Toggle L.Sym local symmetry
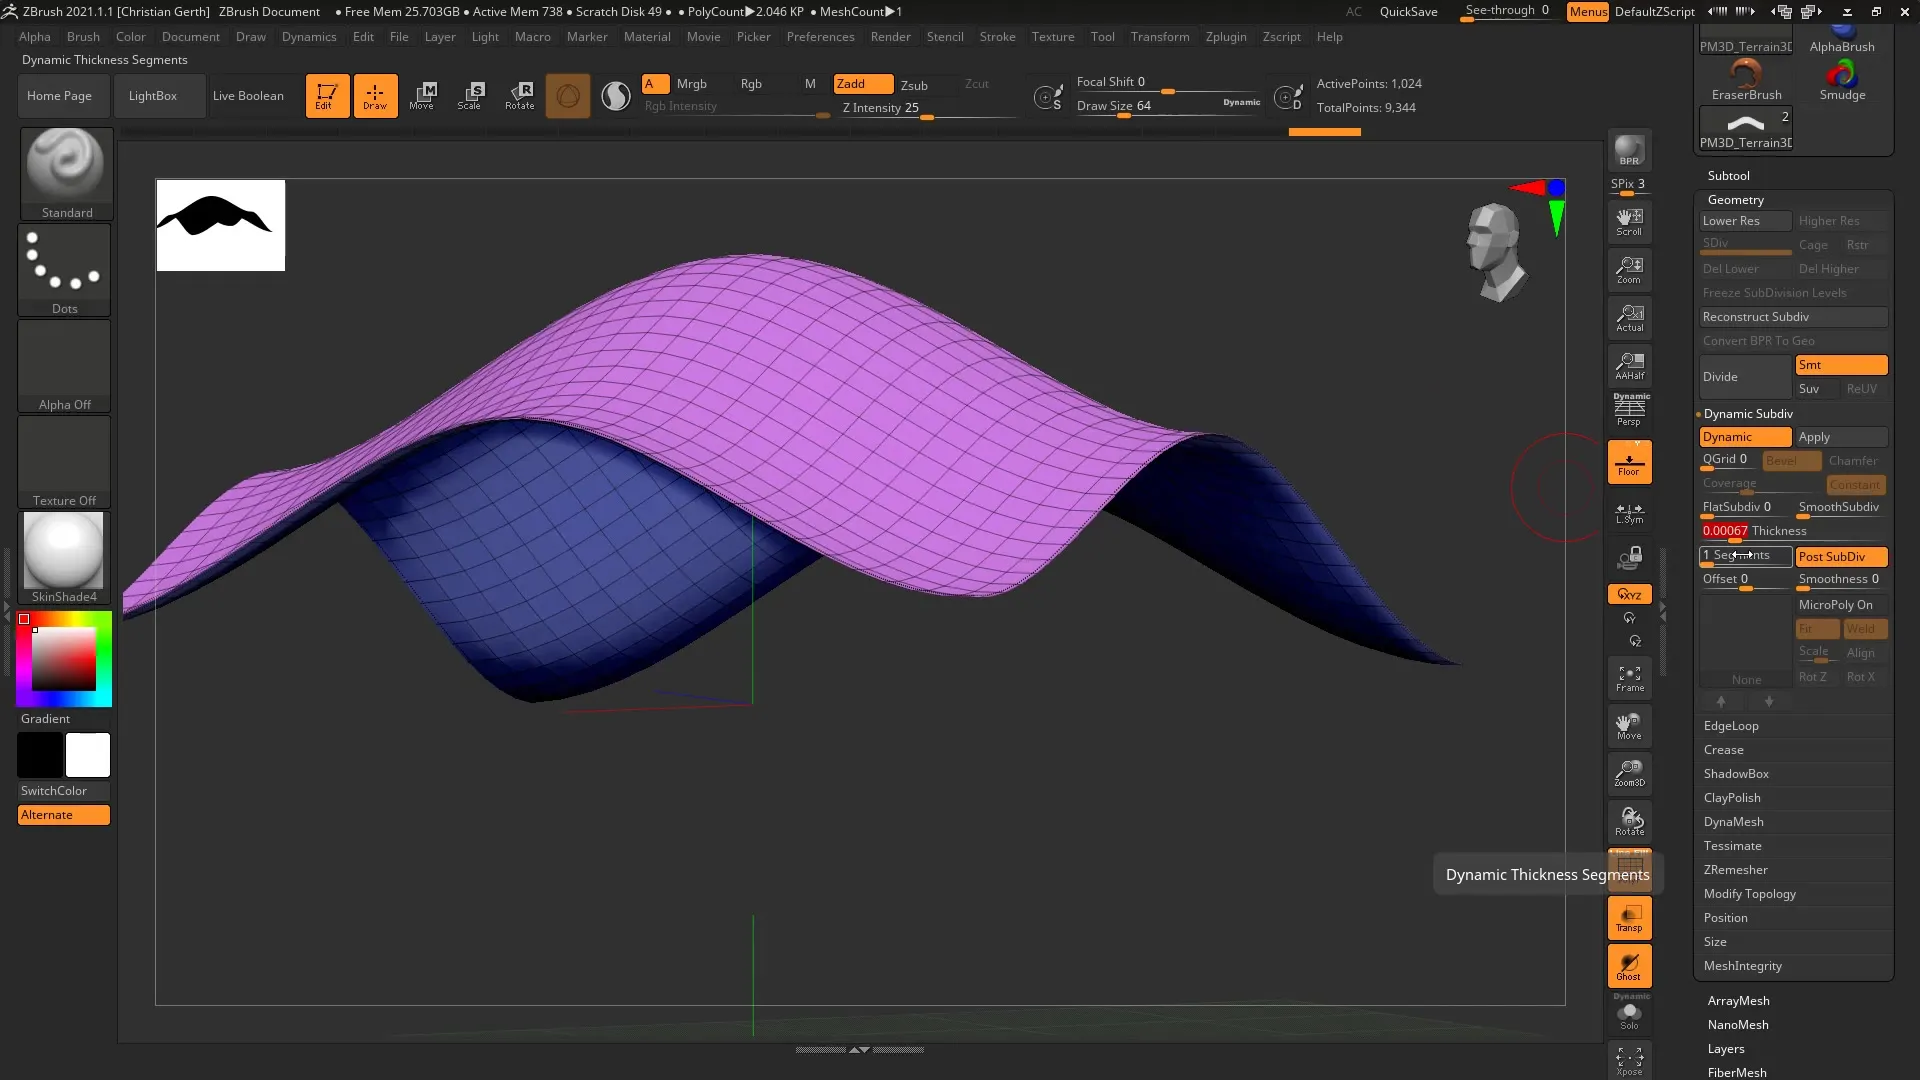Screen dimensions: 1920x1080 point(1630,513)
